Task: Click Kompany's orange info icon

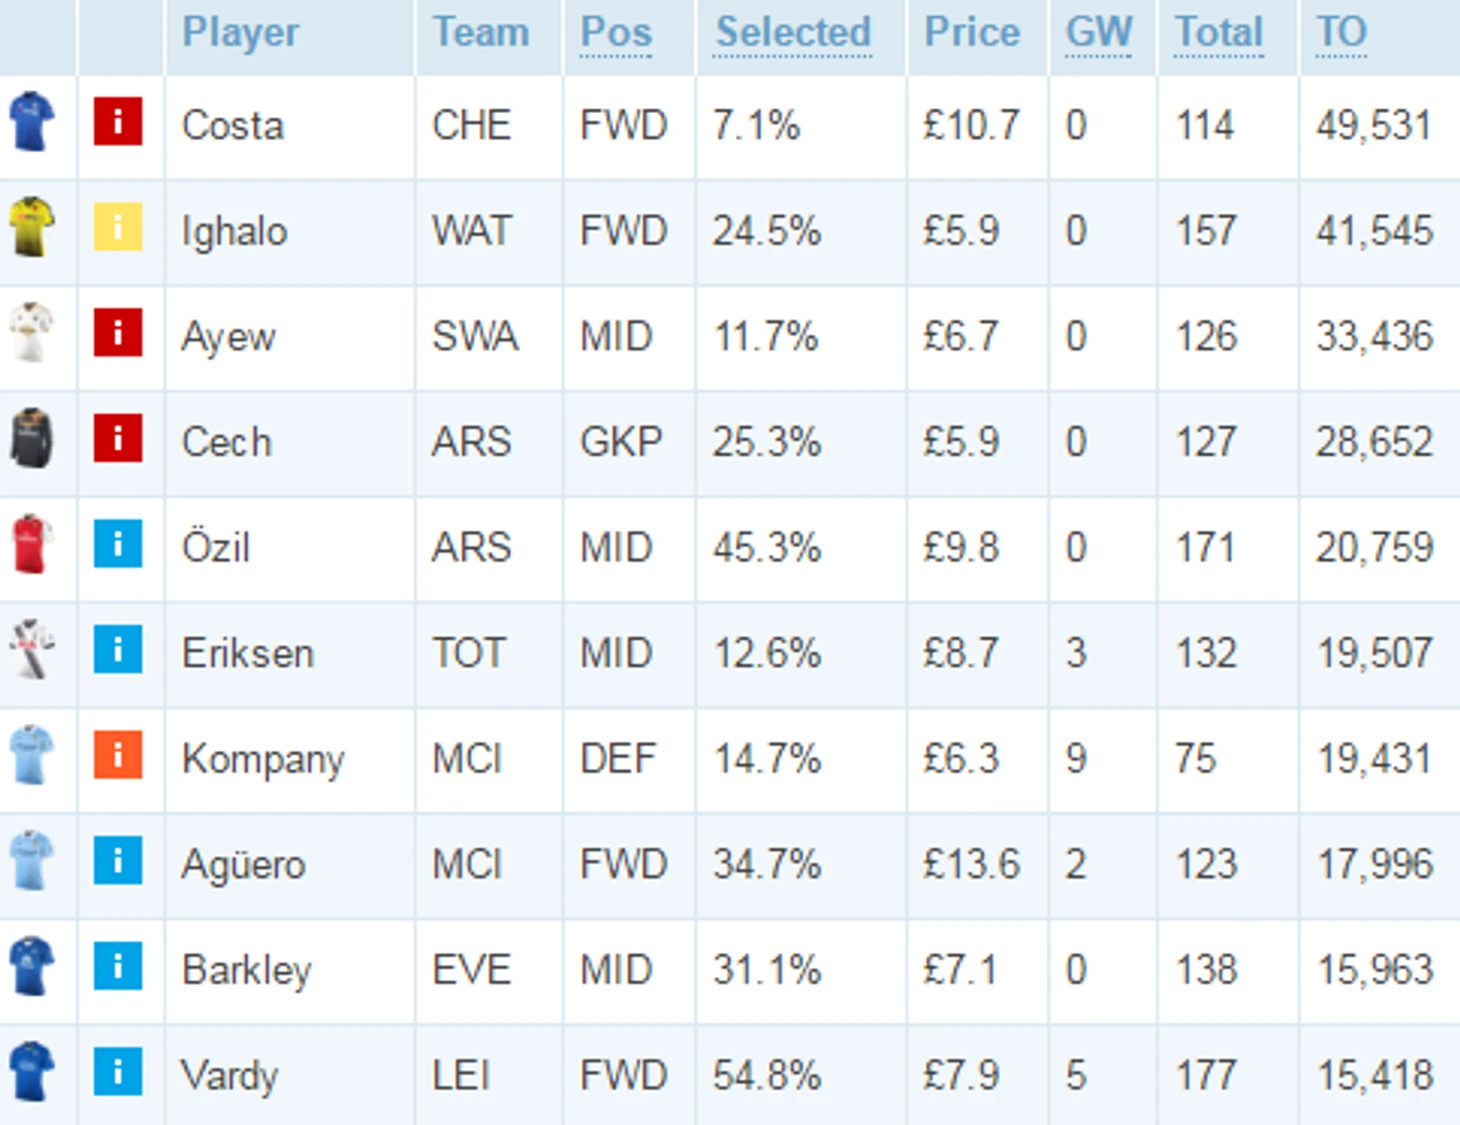Action: 118,755
